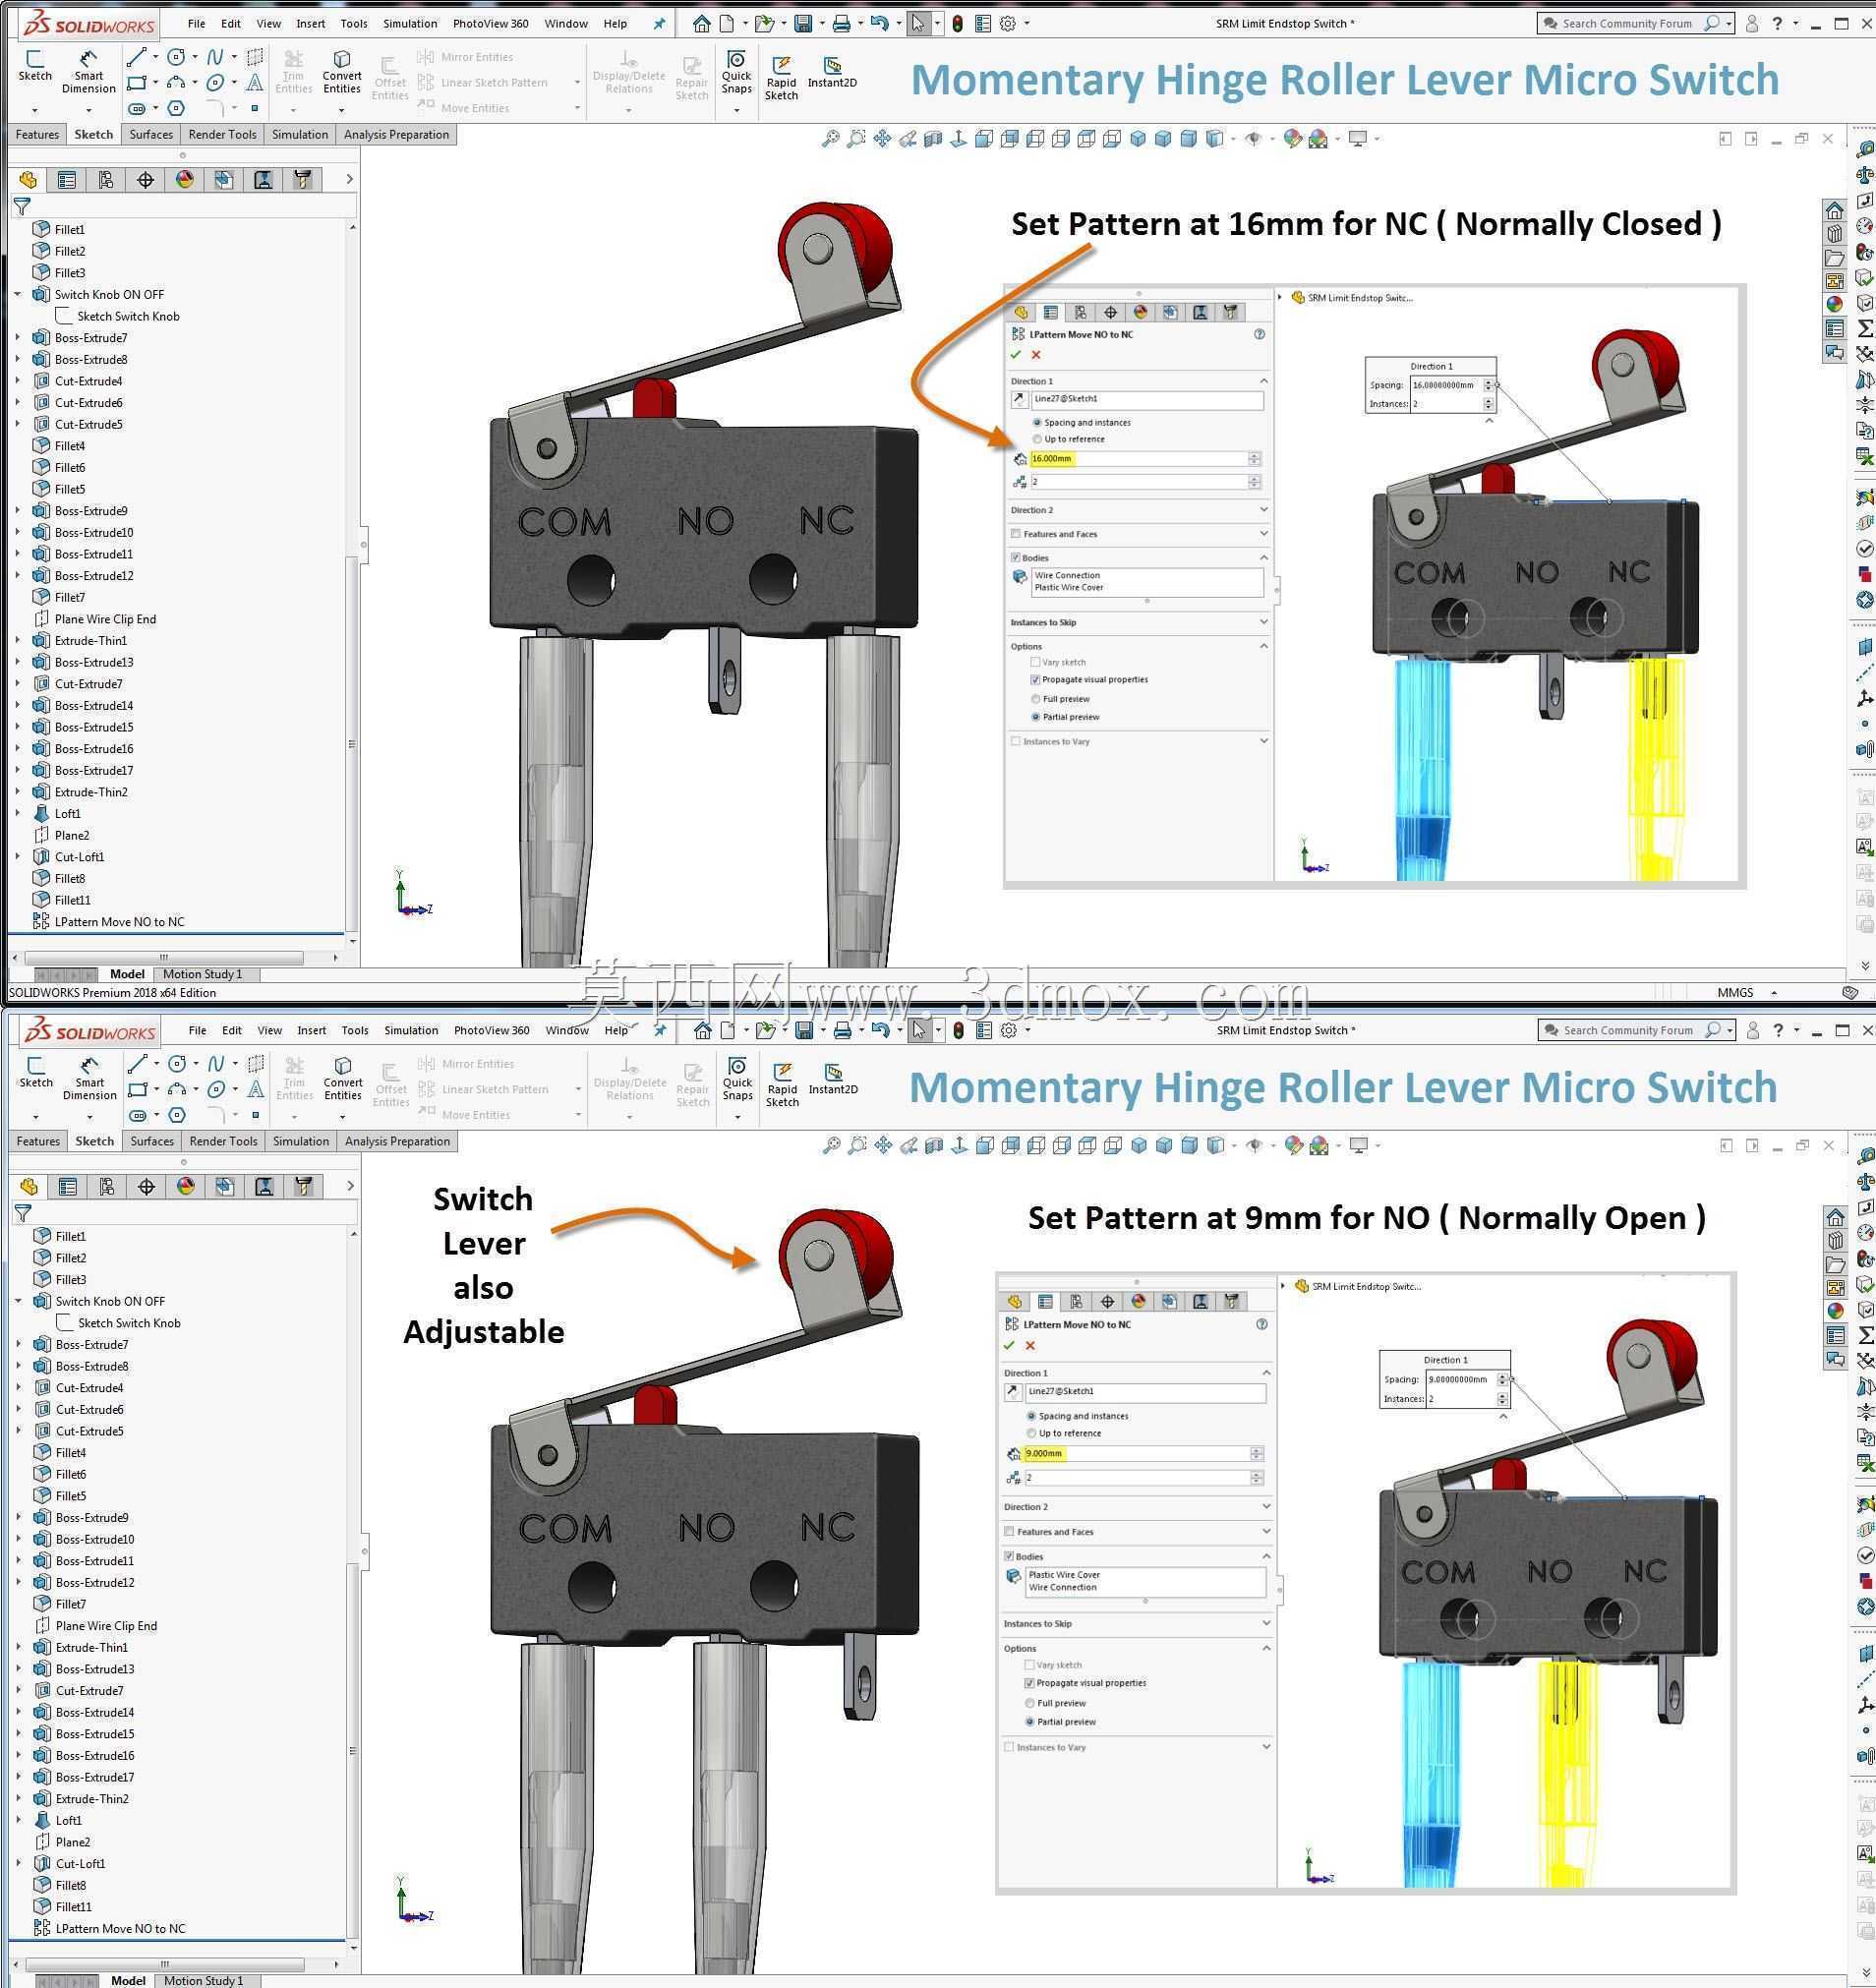Click Display/Delete Relations in bottom window
This screenshot has width=1876, height=1988.
[x=629, y=1078]
